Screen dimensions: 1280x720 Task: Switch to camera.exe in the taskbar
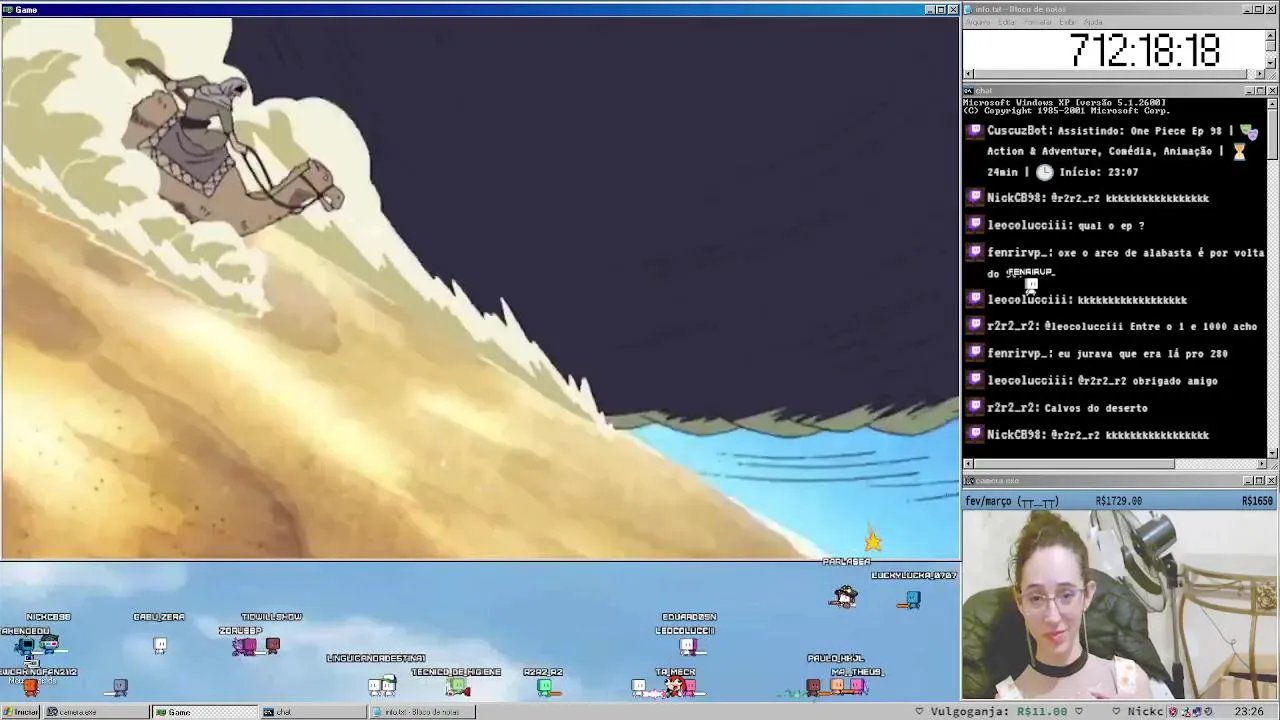point(95,712)
